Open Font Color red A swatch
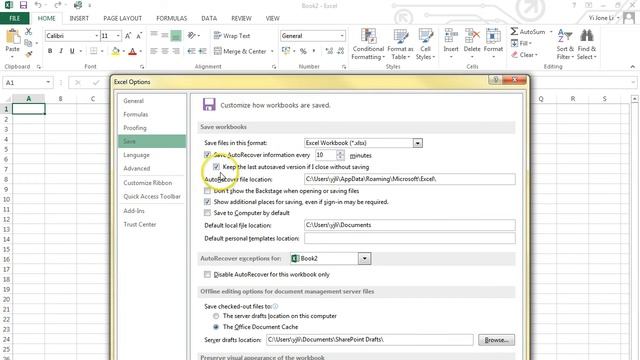Image resolution: width=640 pixels, height=360 pixels. tap(132, 51)
